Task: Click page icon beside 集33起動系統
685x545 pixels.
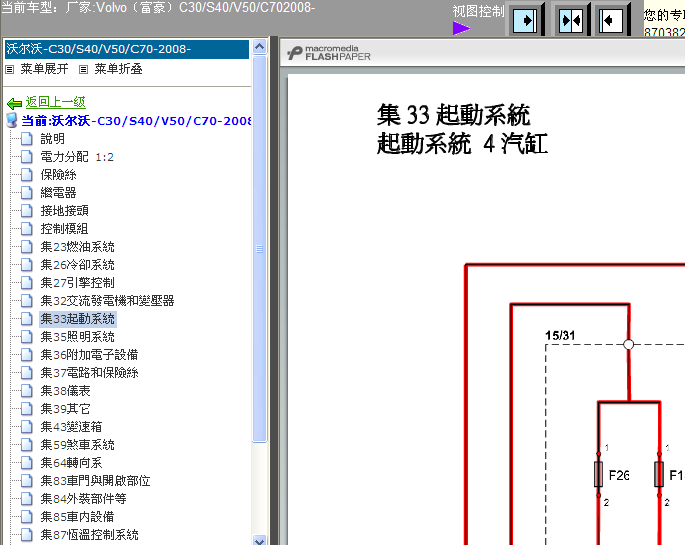Action: [27, 319]
